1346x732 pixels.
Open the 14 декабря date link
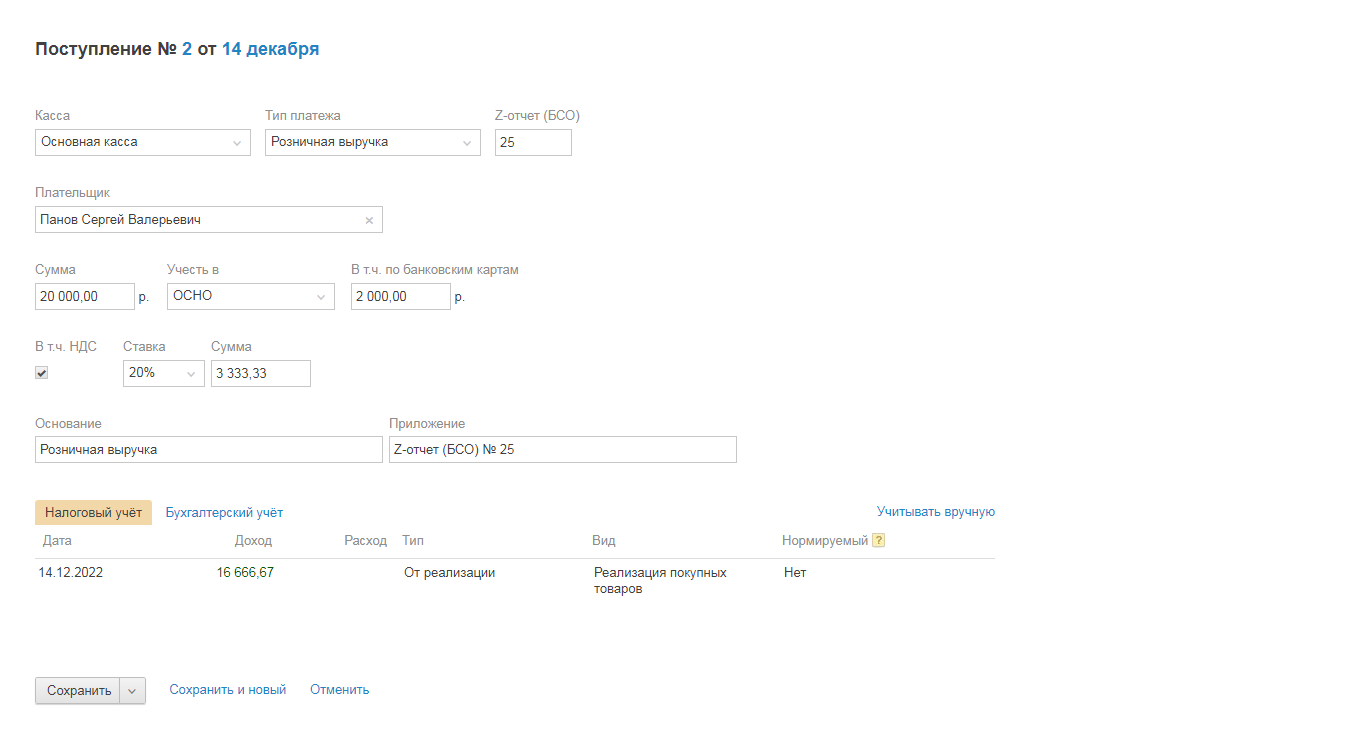click(270, 49)
